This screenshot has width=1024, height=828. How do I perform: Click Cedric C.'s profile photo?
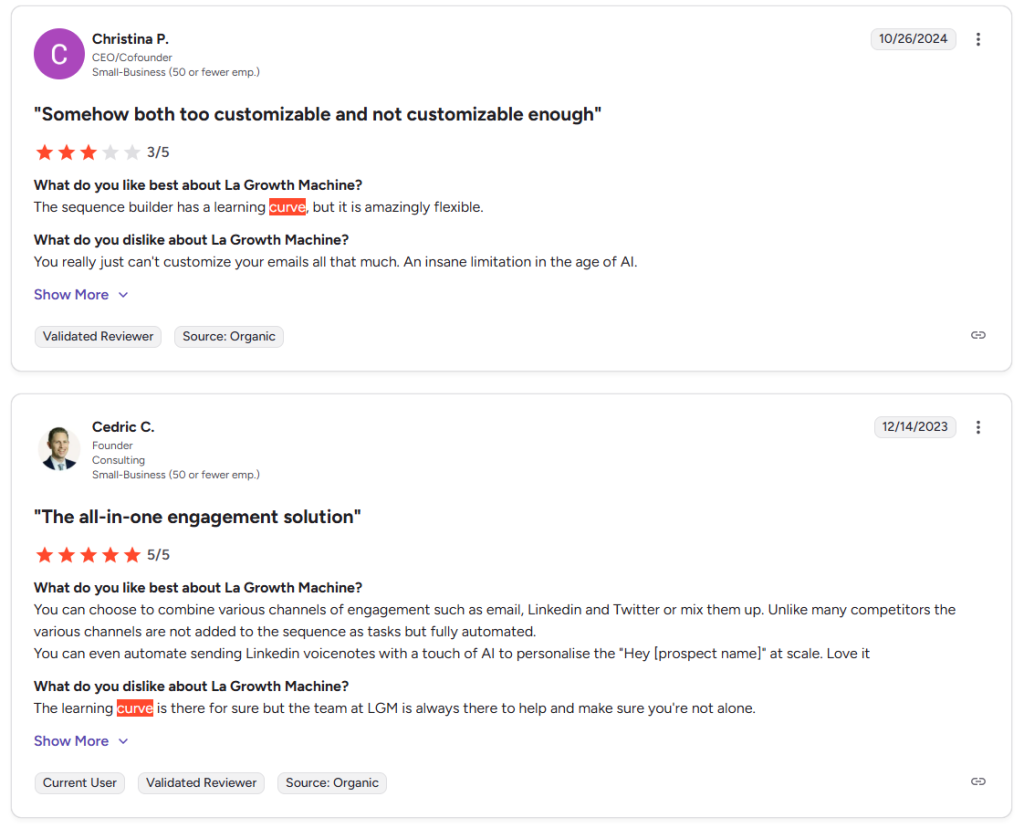pyautogui.click(x=58, y=447)
